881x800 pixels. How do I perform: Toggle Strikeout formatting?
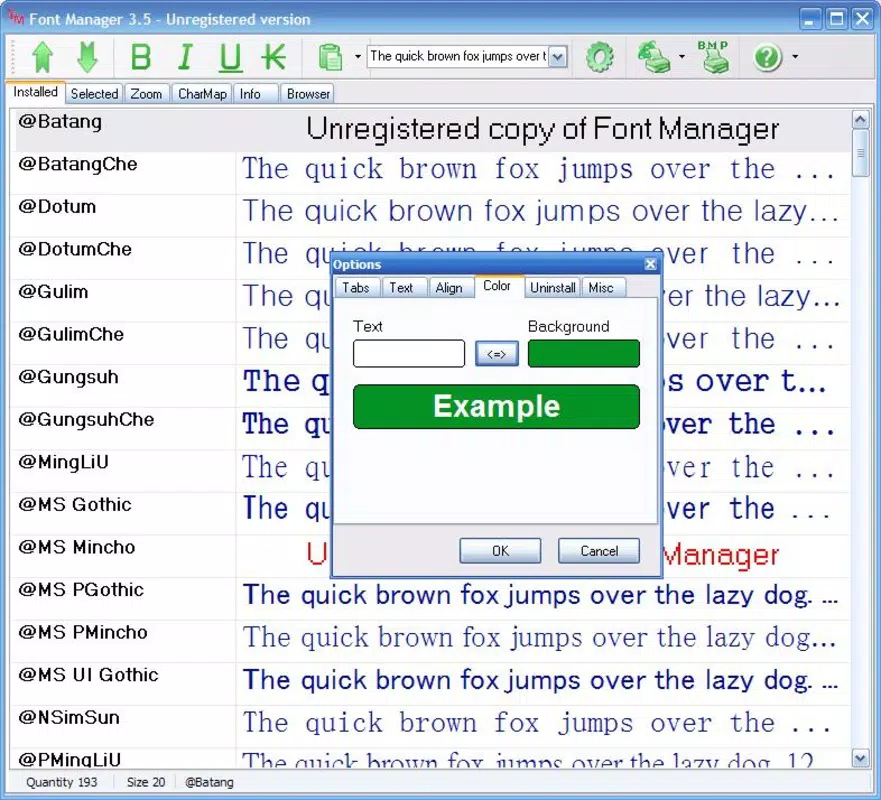[x=274, y=57]
